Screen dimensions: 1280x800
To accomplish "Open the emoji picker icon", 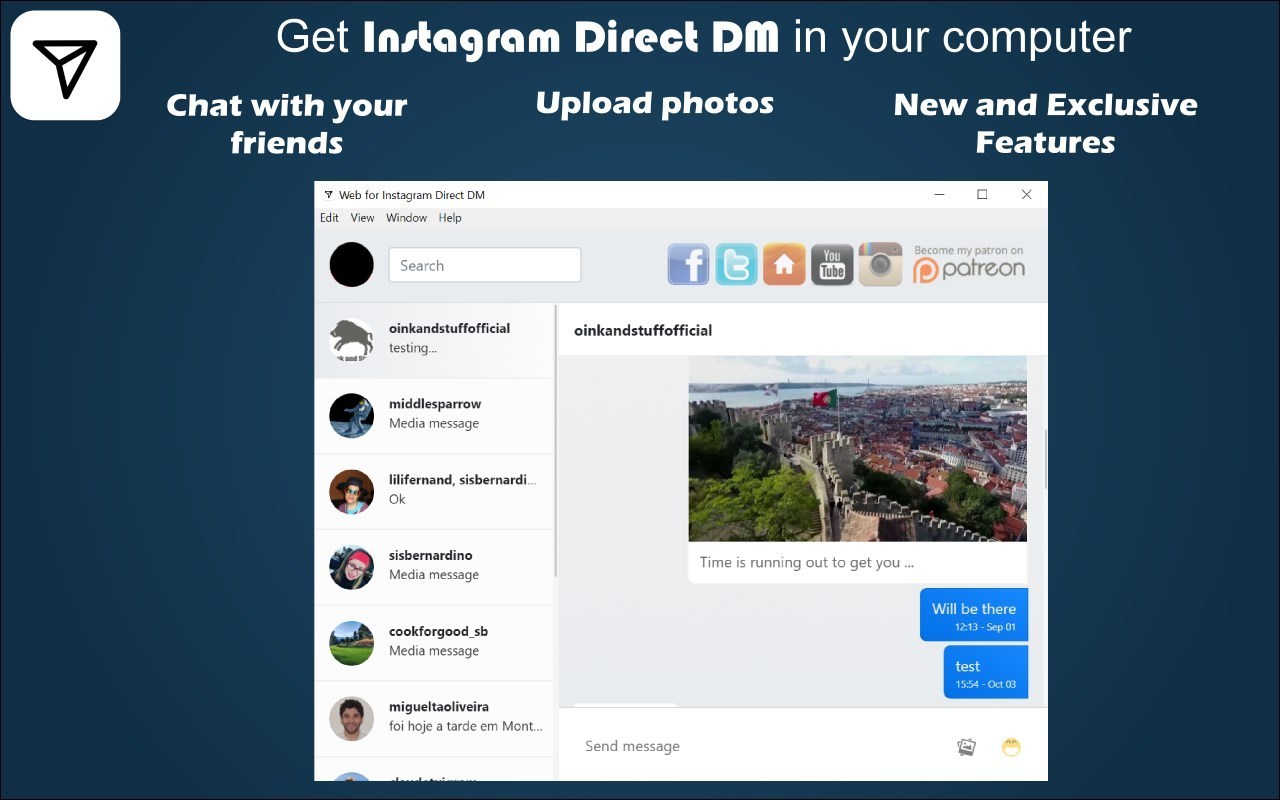I will click(x=1011, y=747).
